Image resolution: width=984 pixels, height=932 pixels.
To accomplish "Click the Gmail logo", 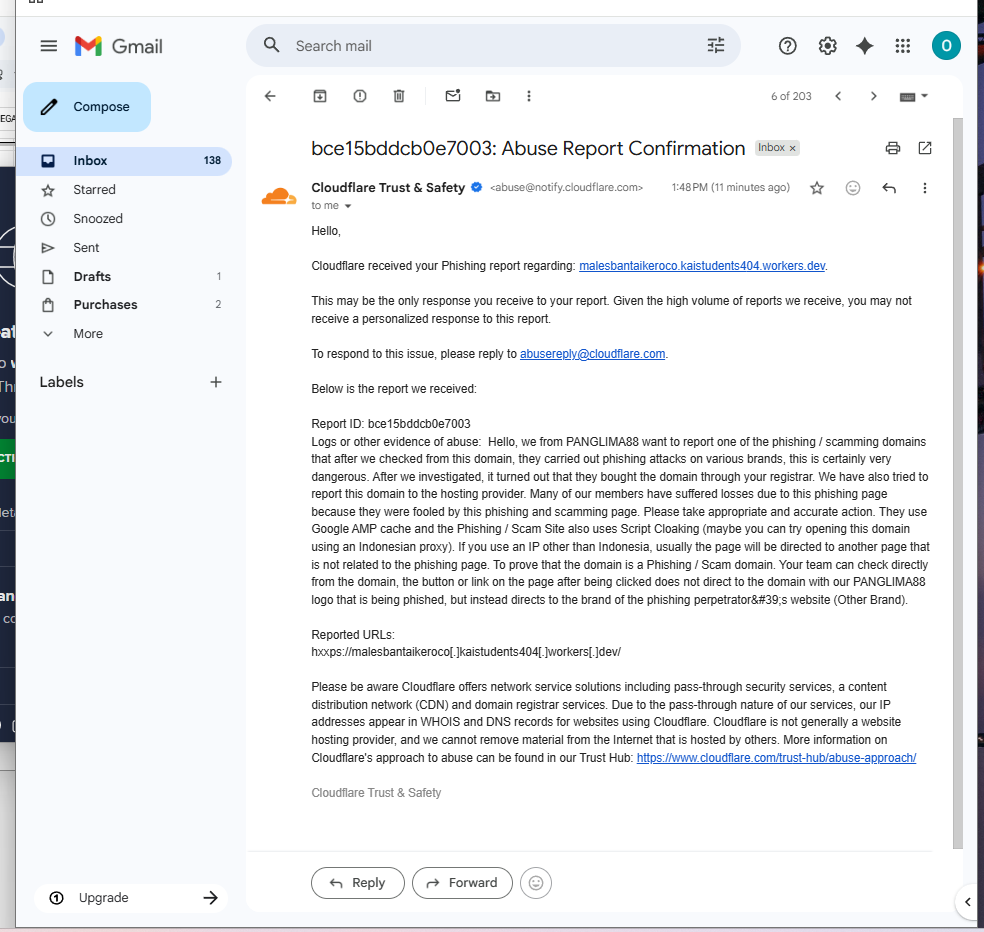I will click(119, 46).
